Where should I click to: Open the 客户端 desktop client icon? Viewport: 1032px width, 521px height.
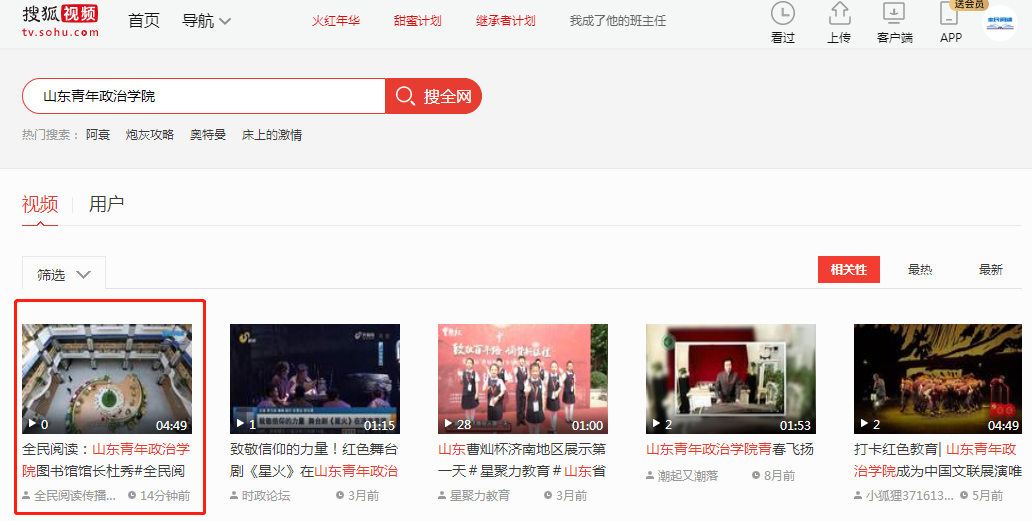tap(894, 15)
